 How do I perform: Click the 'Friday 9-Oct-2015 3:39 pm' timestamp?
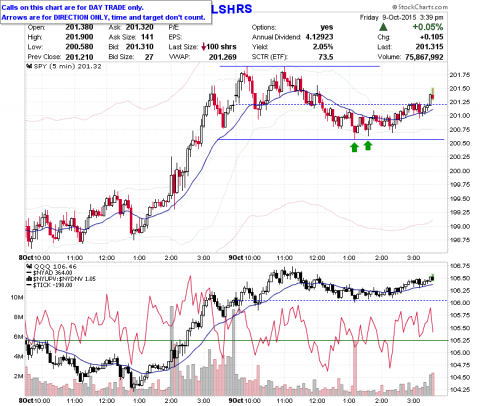(402, 17)
